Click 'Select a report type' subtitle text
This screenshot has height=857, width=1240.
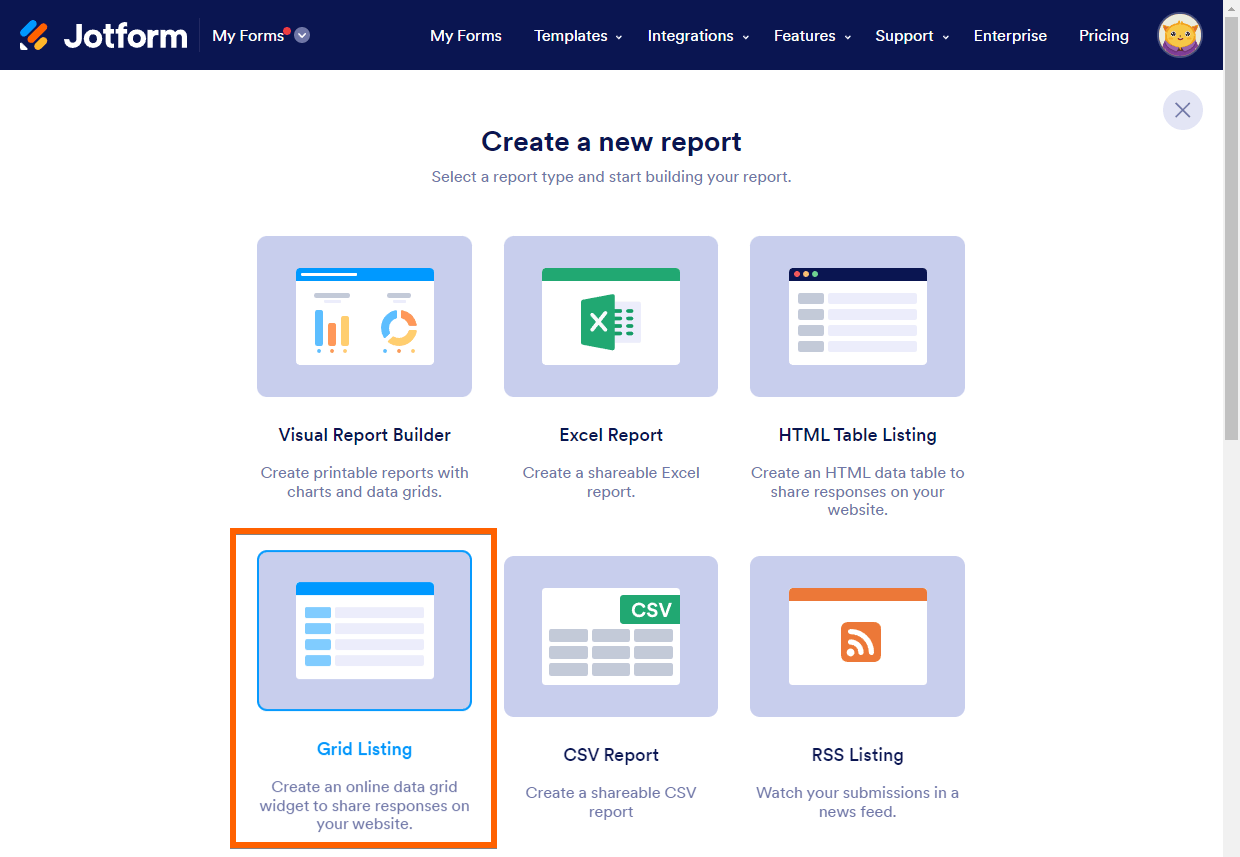(x=611, y=177)
